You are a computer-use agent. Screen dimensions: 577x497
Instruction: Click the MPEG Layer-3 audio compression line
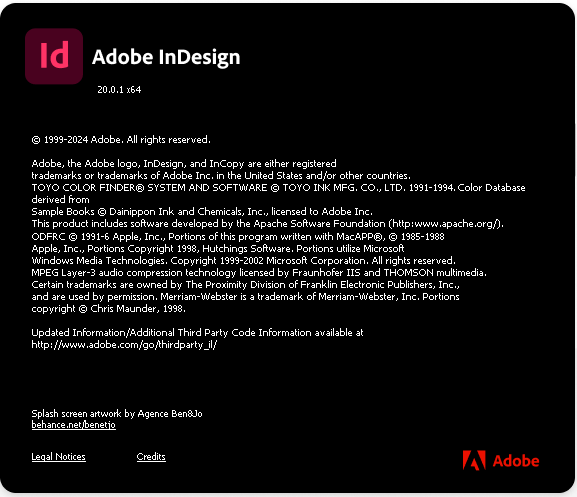point(259,273)
